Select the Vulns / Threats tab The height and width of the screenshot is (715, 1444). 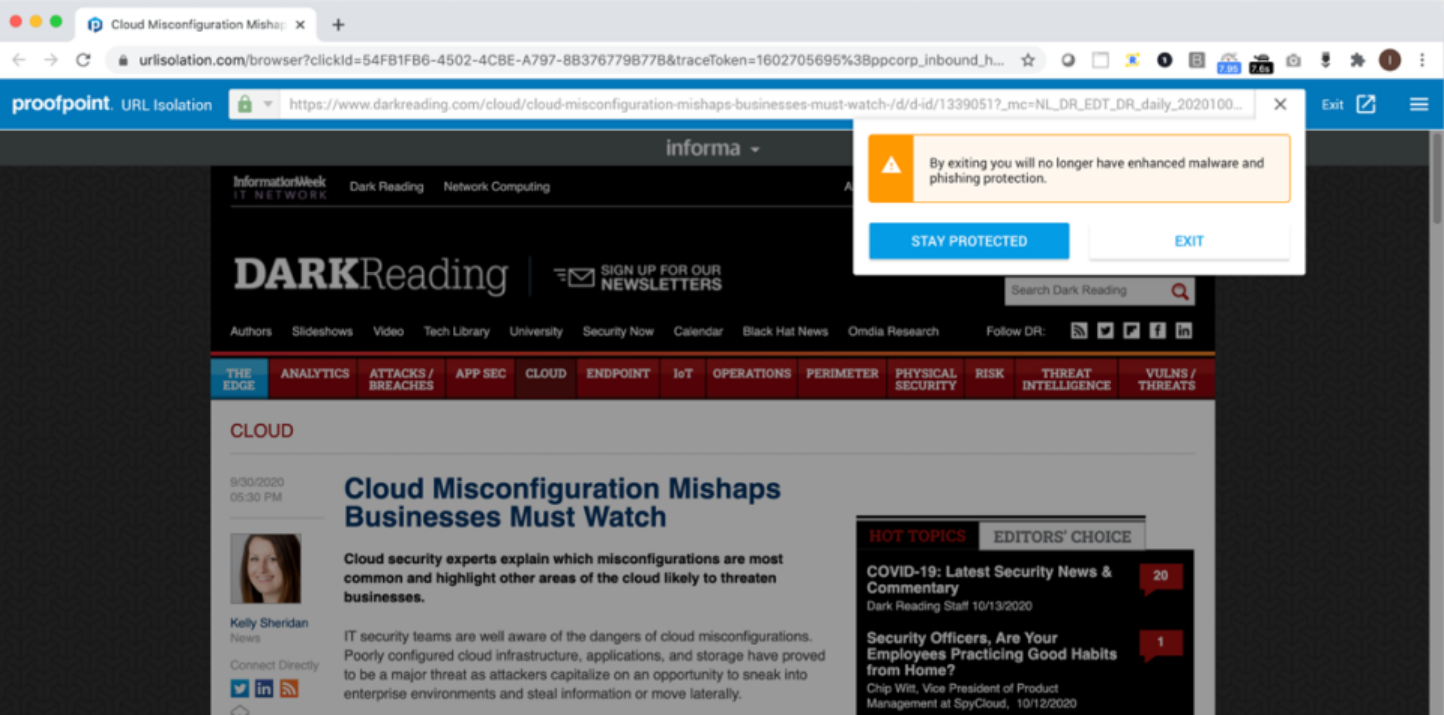[x=1166, y=379]
